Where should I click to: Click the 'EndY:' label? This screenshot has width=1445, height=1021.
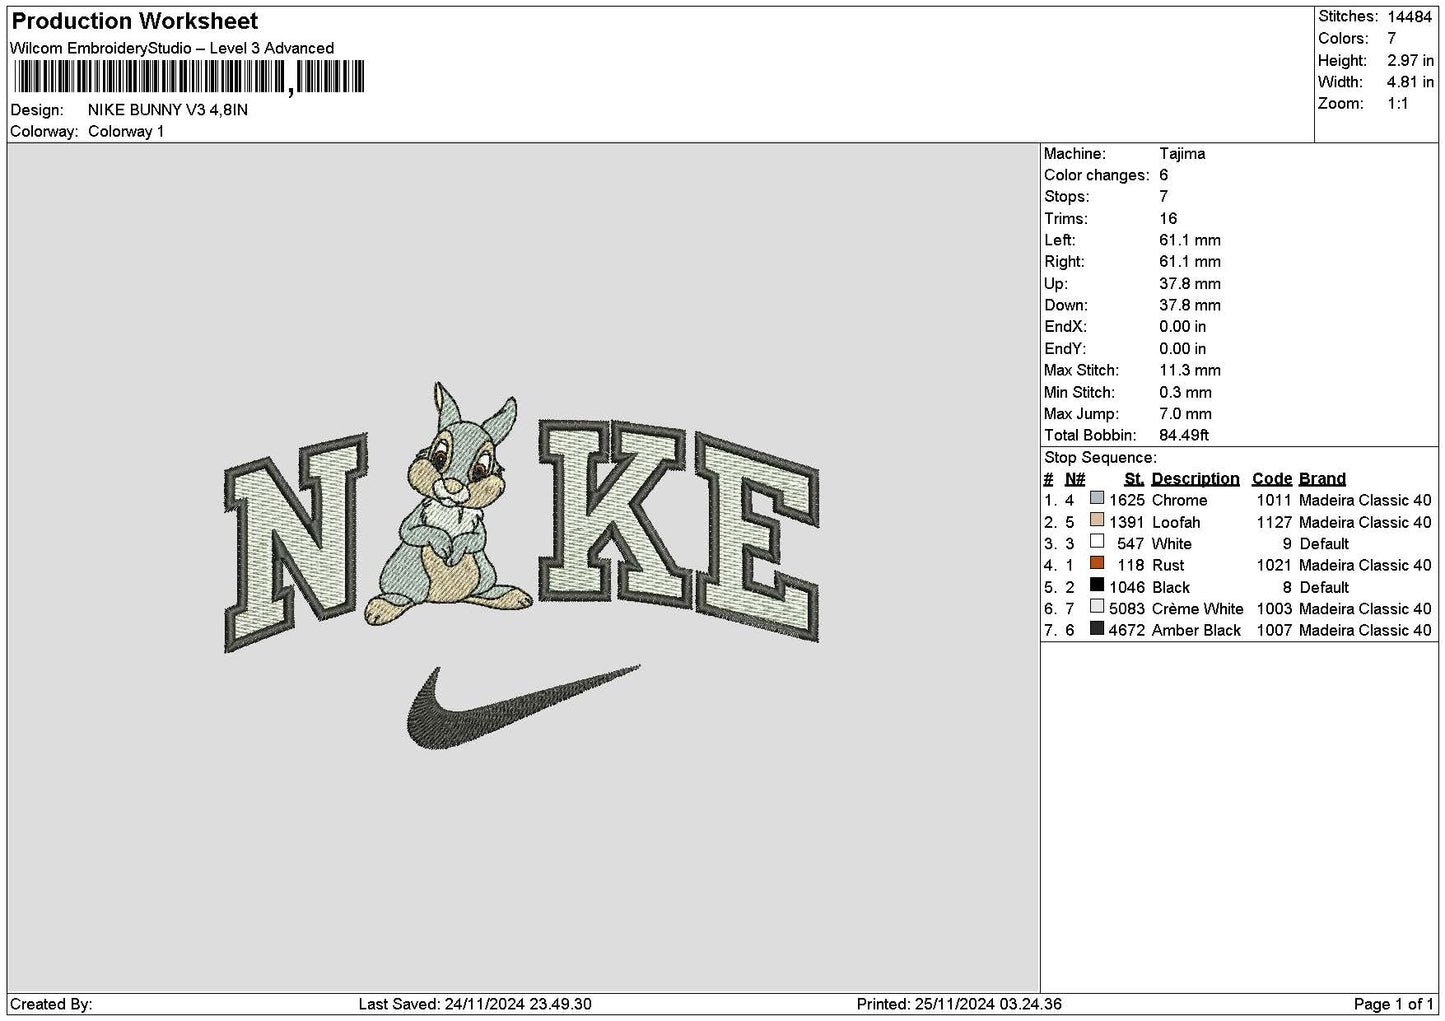point(1065,349)
